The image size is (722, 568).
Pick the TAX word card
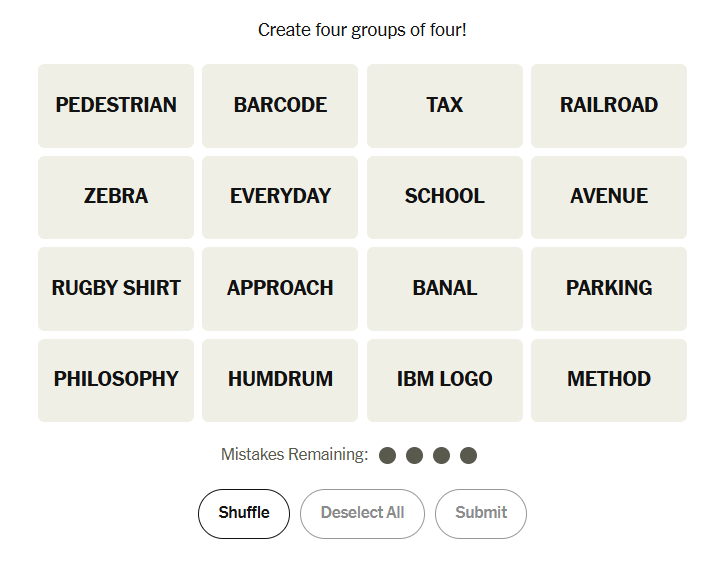pos(444,105)
